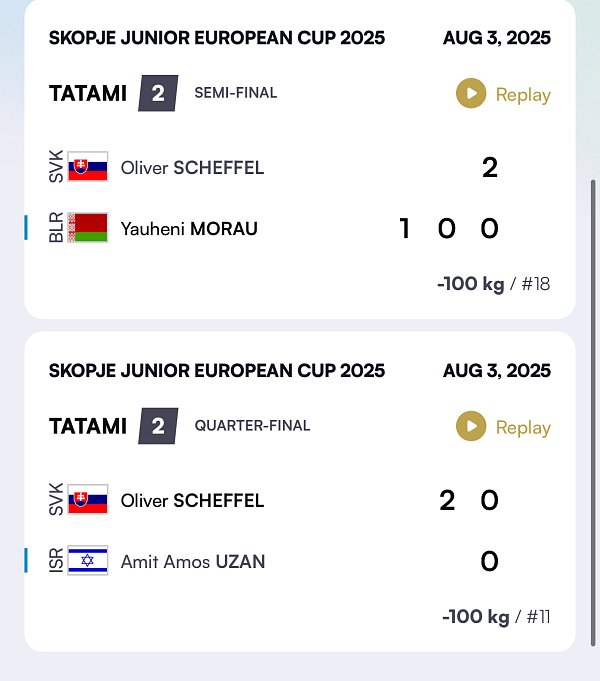Viewport: 600px width, 681px height.
Task: Open Yauheni MORAU's profile
Action: 189,229
